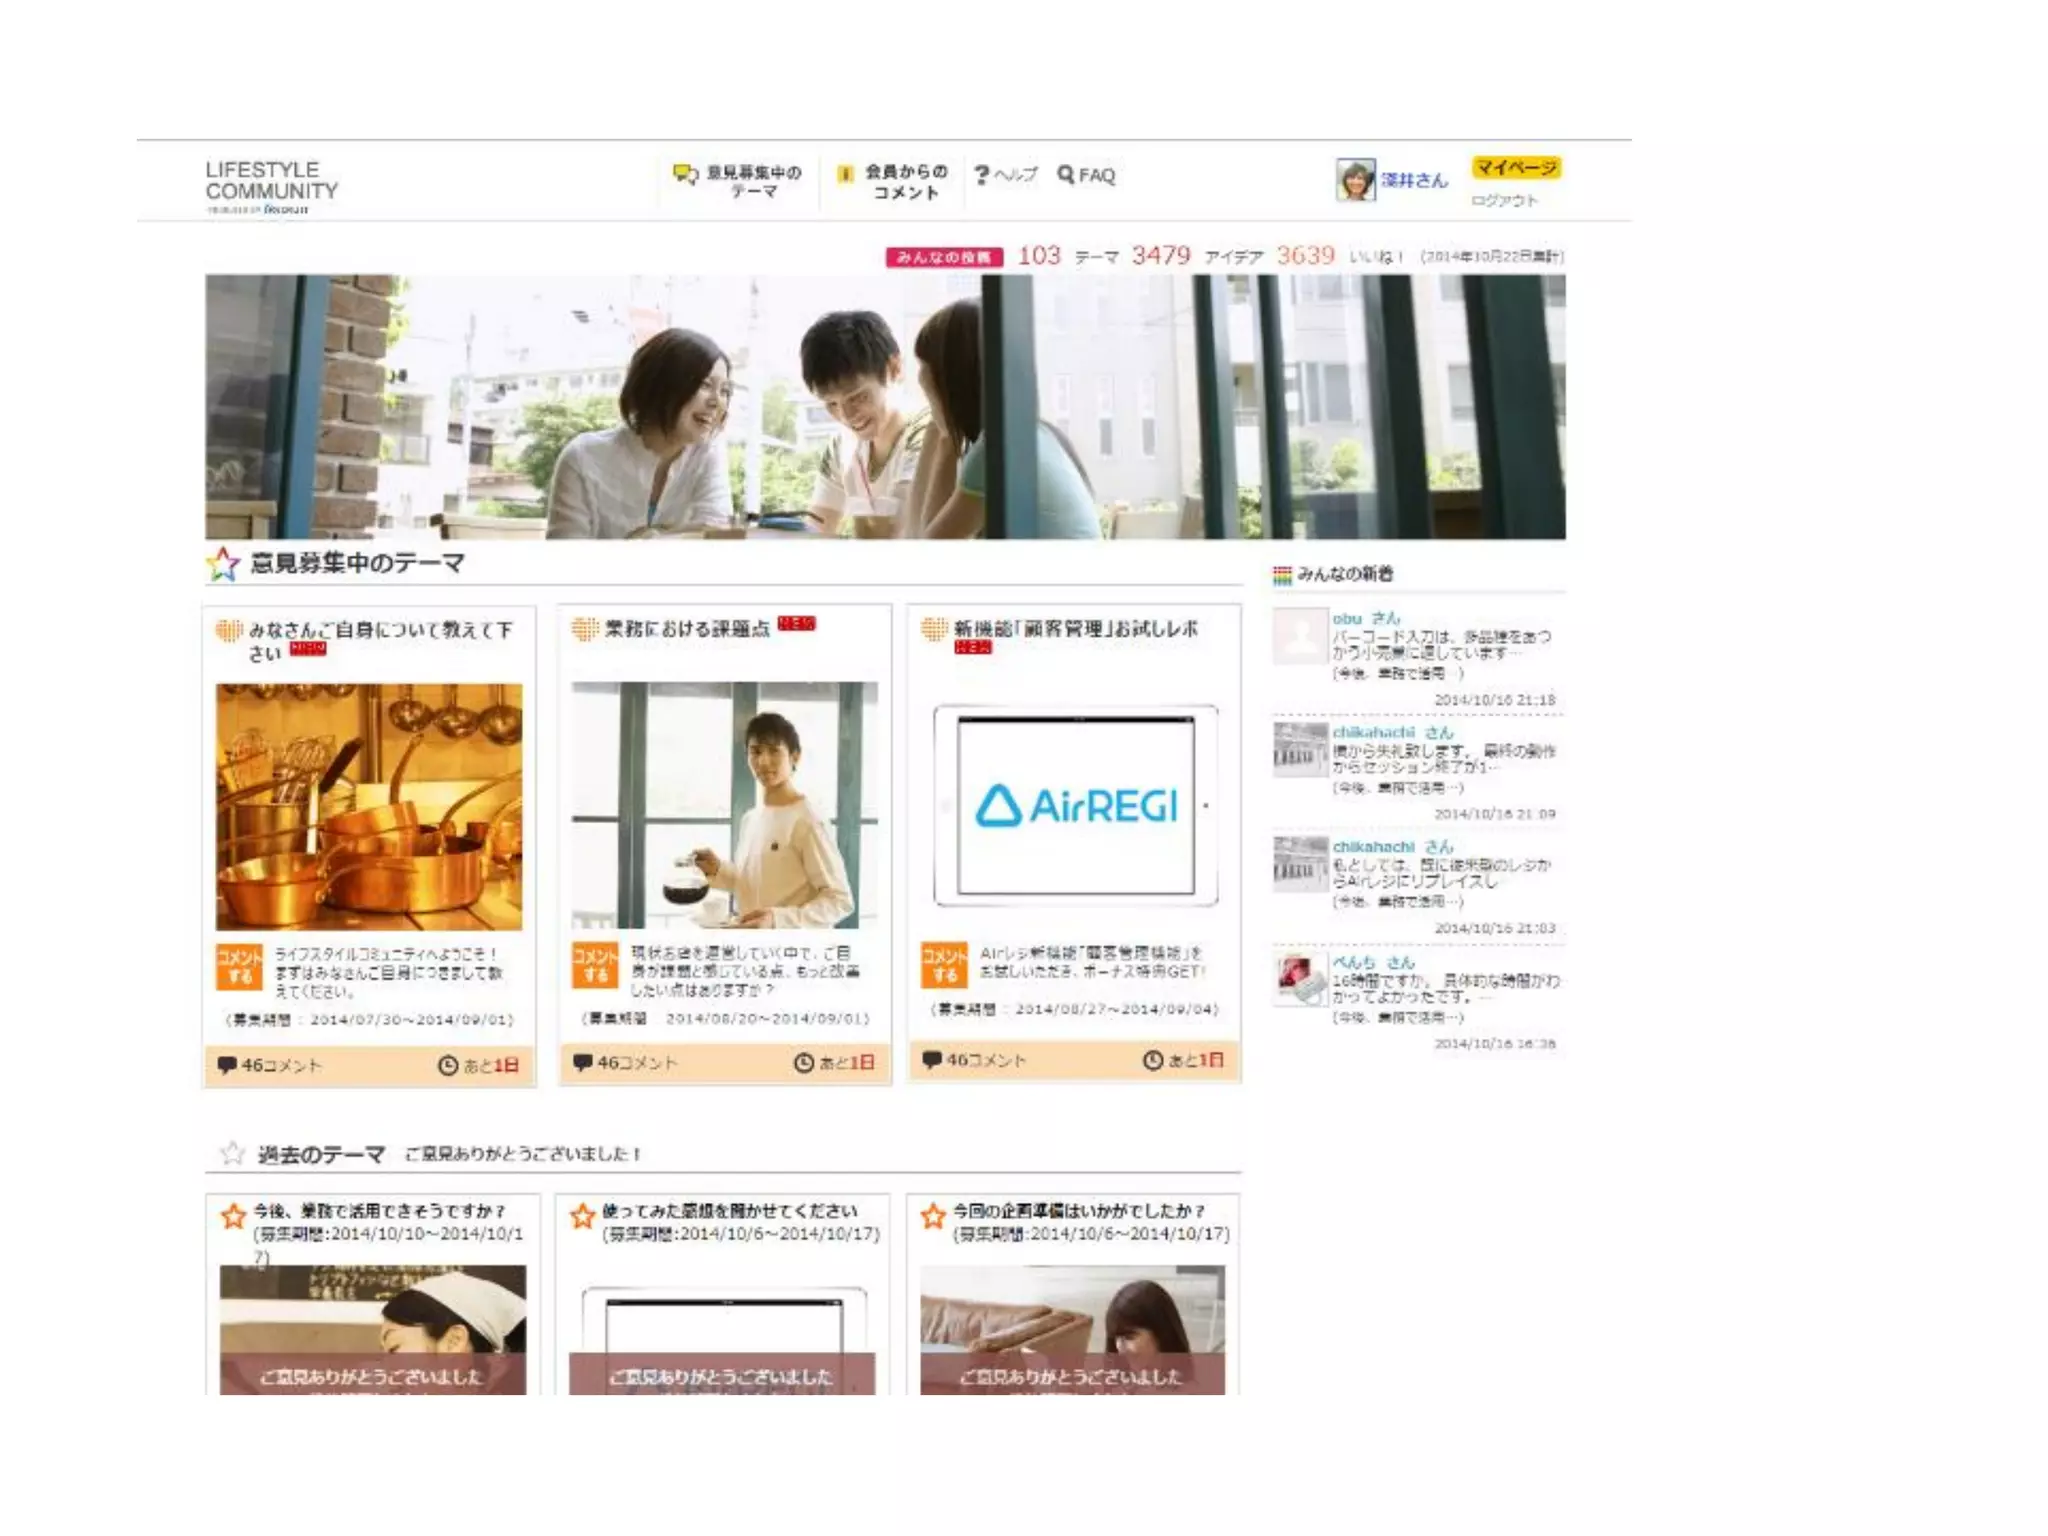Click chikahachi さん avatar in みんなの新着

click(x=1299, y=750)
